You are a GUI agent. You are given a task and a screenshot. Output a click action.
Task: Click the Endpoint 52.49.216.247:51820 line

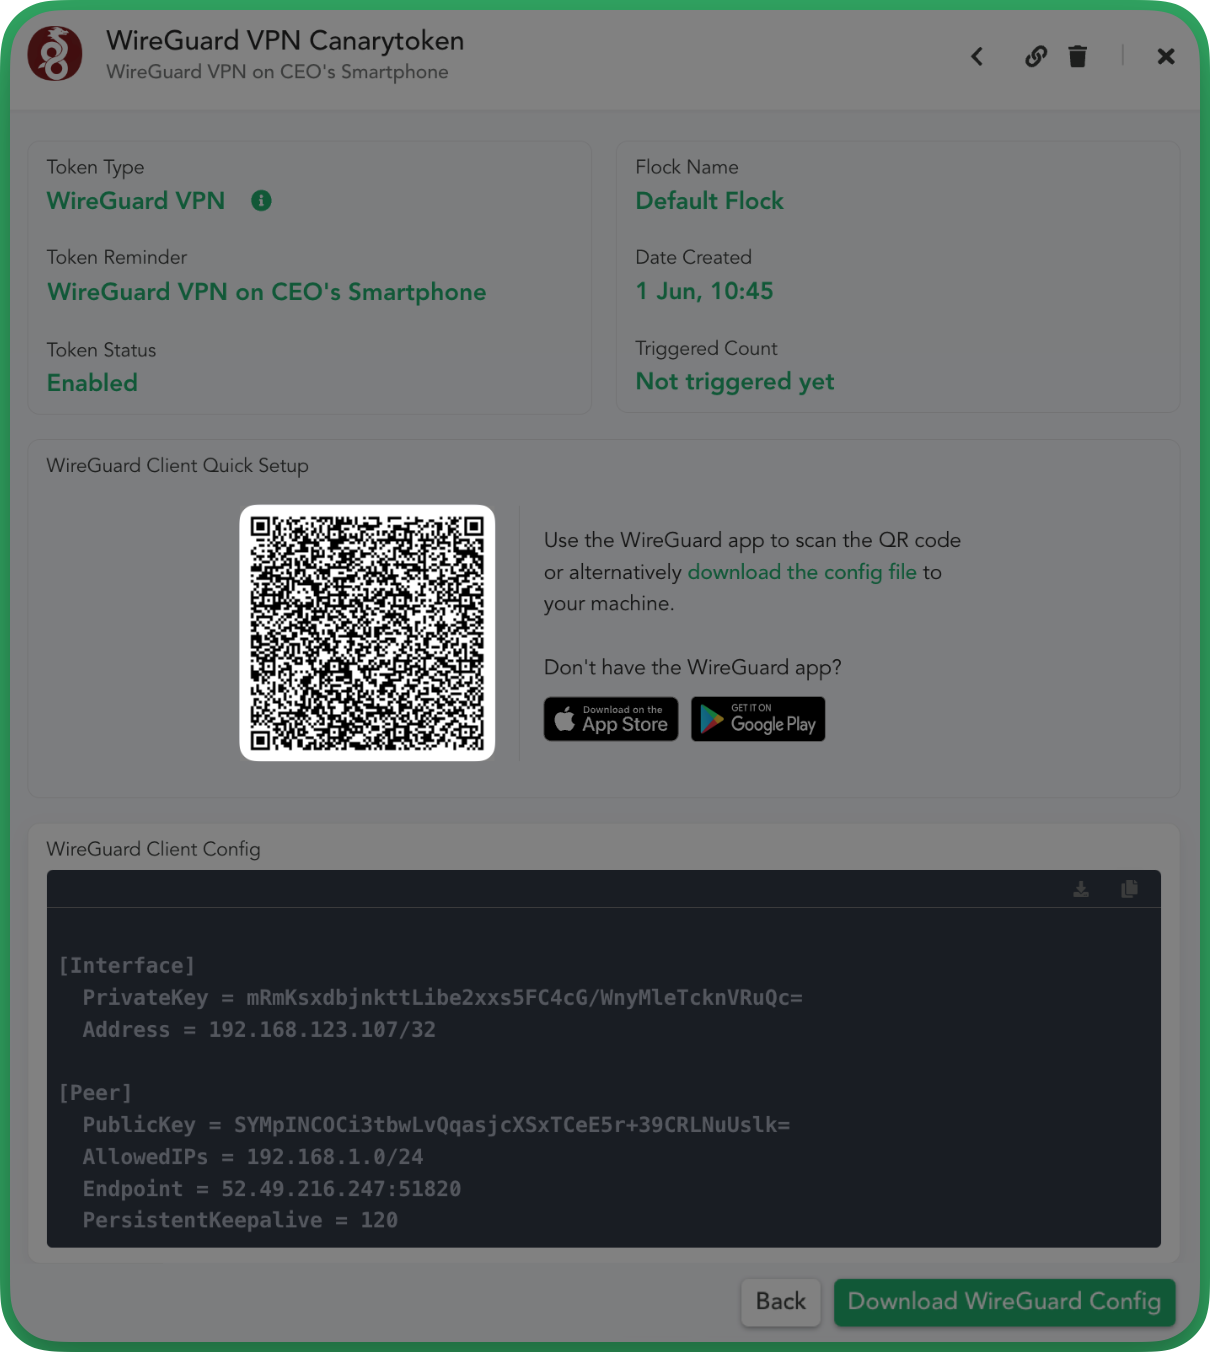272,1189
